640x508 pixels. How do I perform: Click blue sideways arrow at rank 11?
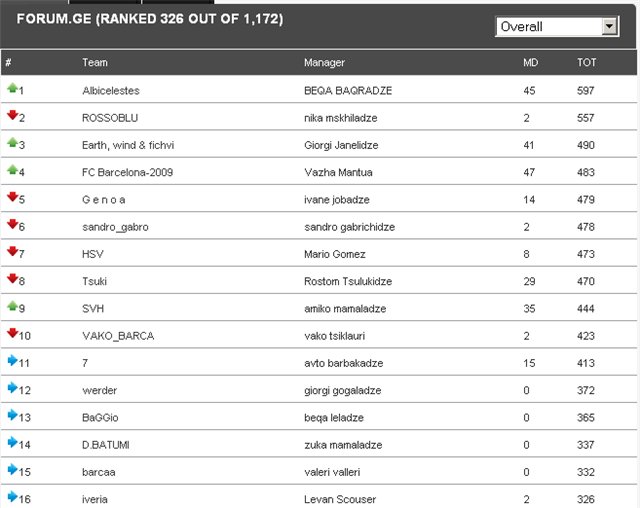click(x=12, y=360)
